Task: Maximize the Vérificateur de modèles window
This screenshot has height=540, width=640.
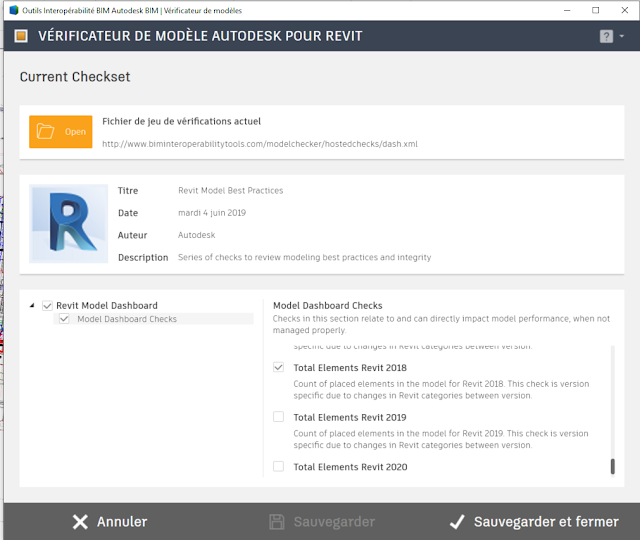Action: [596, 10]
